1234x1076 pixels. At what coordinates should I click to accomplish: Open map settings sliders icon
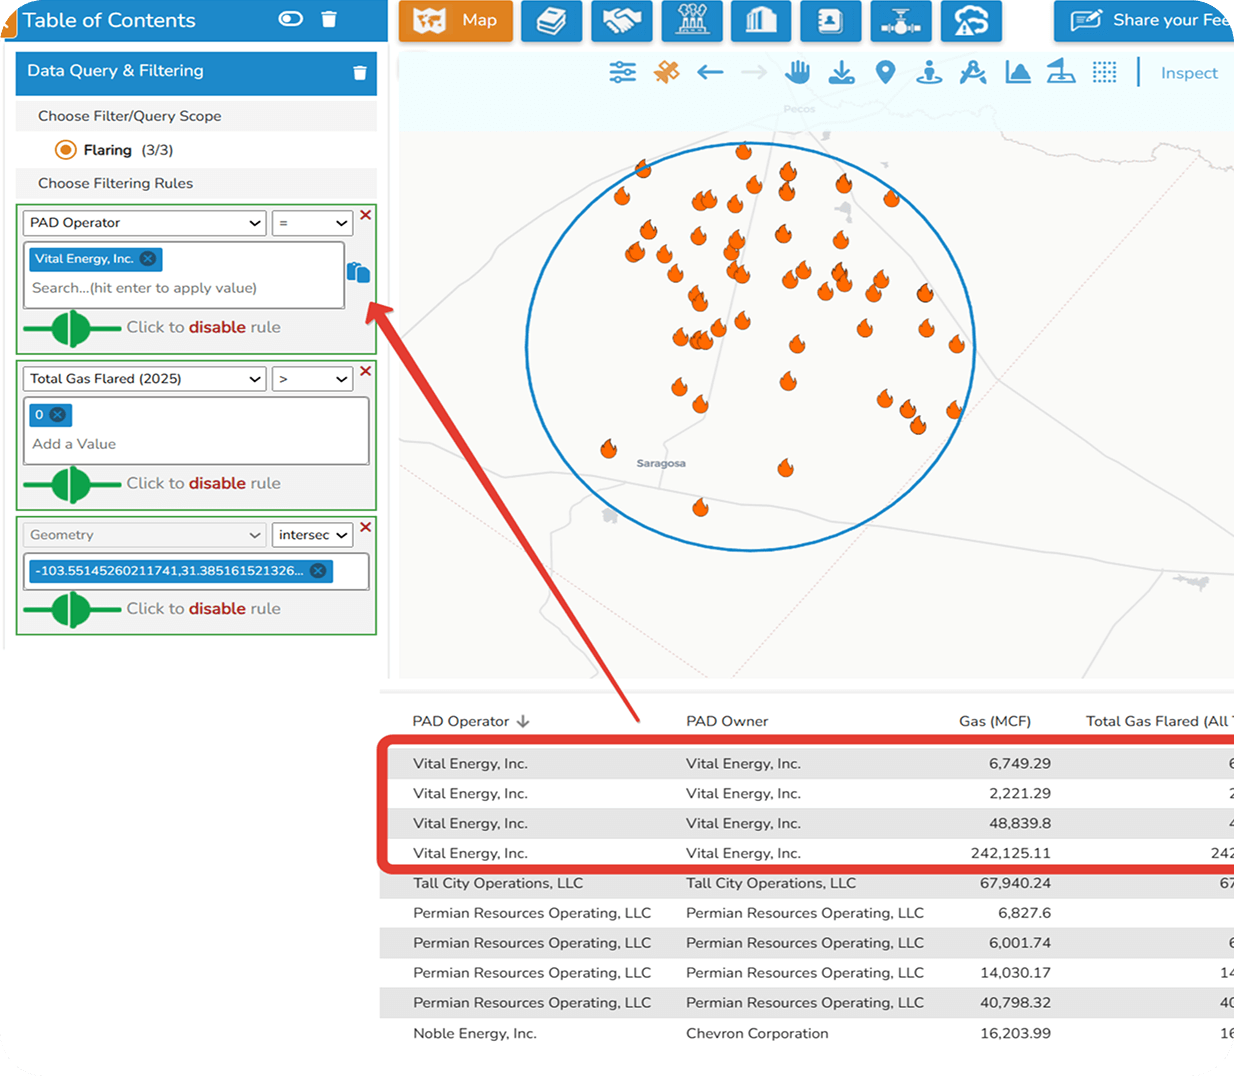[622, 72]
